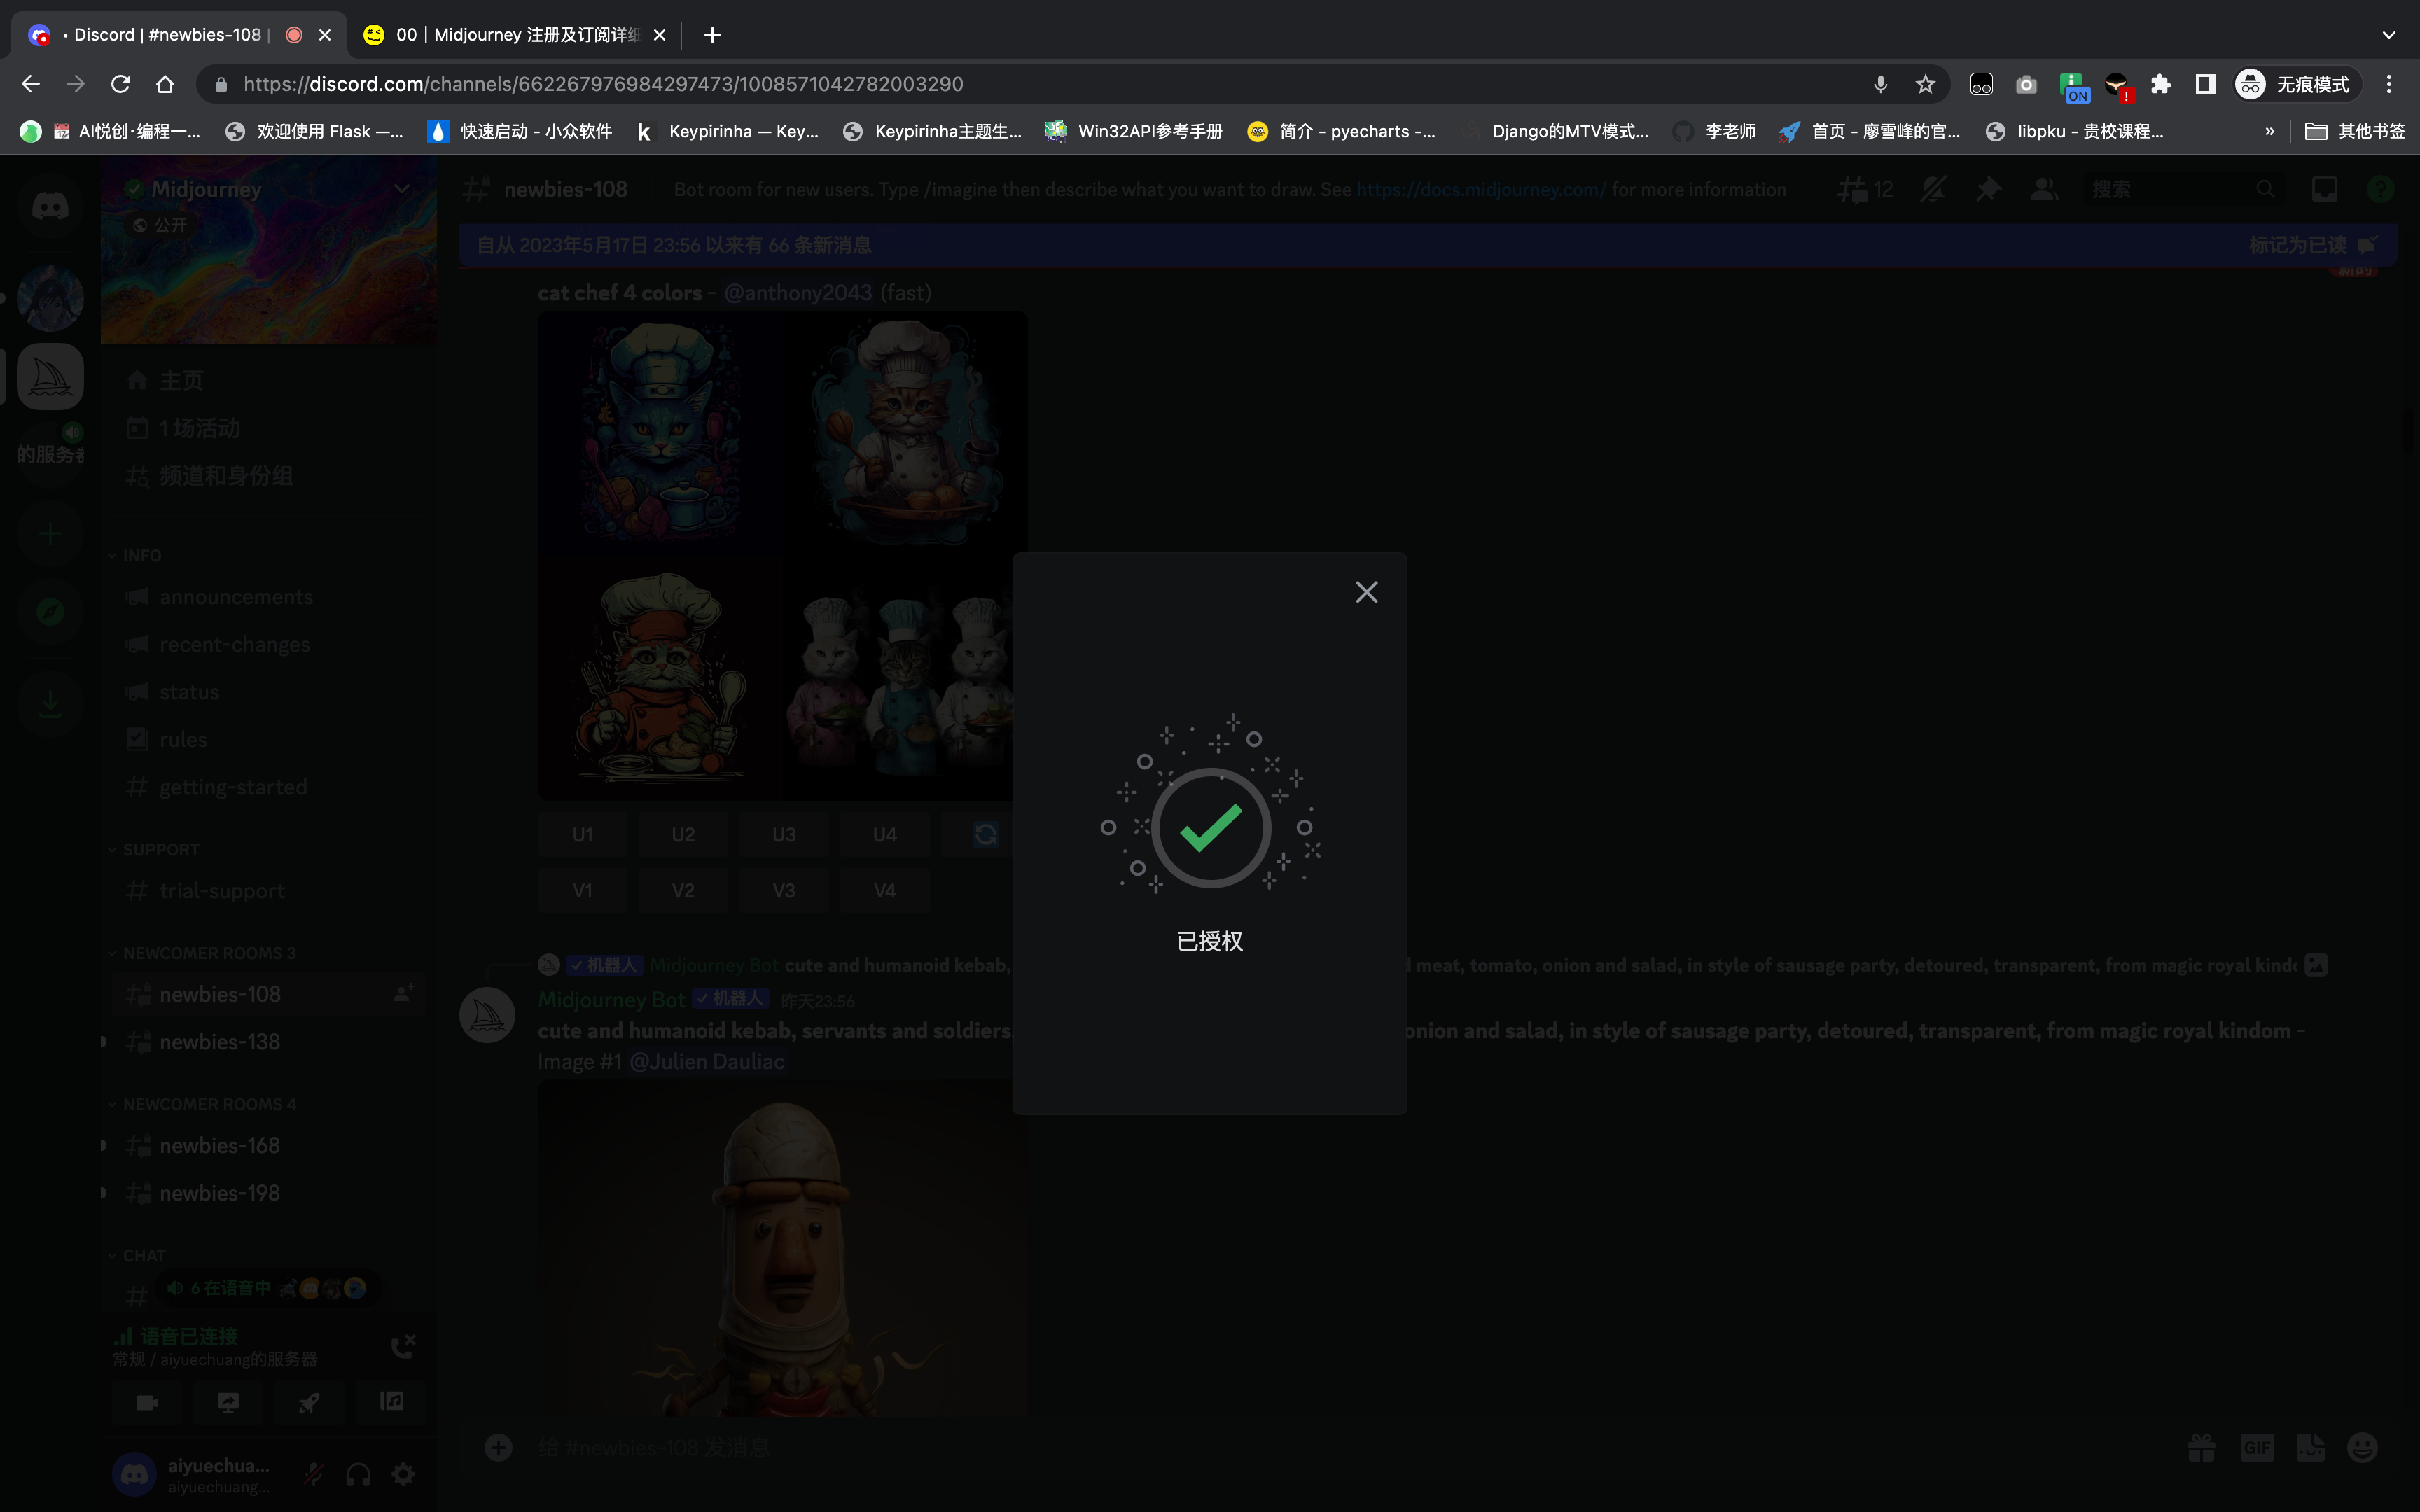Open the emoji picker
The width and height of the screenshot is (2420, 1512).
(2363, 1447)
